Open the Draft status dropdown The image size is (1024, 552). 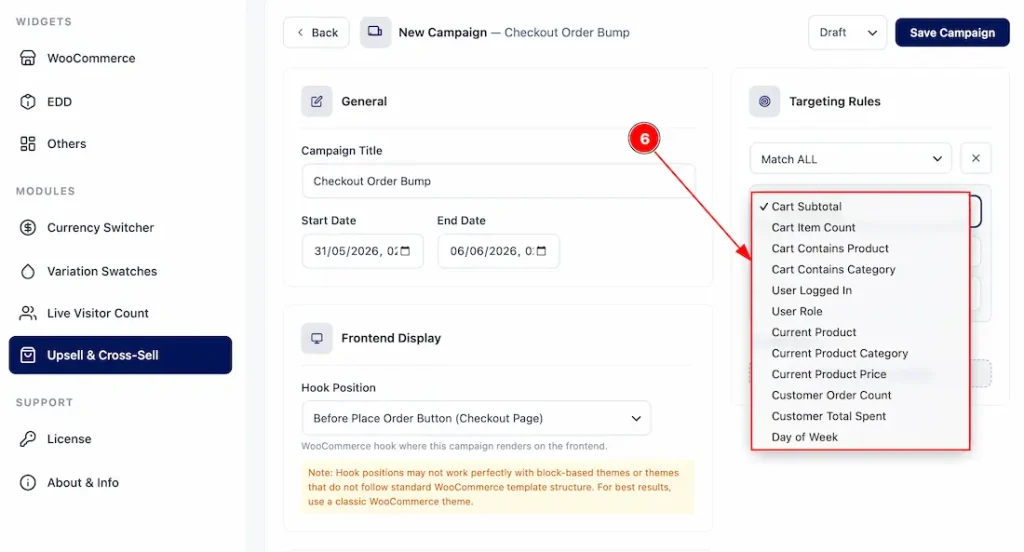click(847, 33)
